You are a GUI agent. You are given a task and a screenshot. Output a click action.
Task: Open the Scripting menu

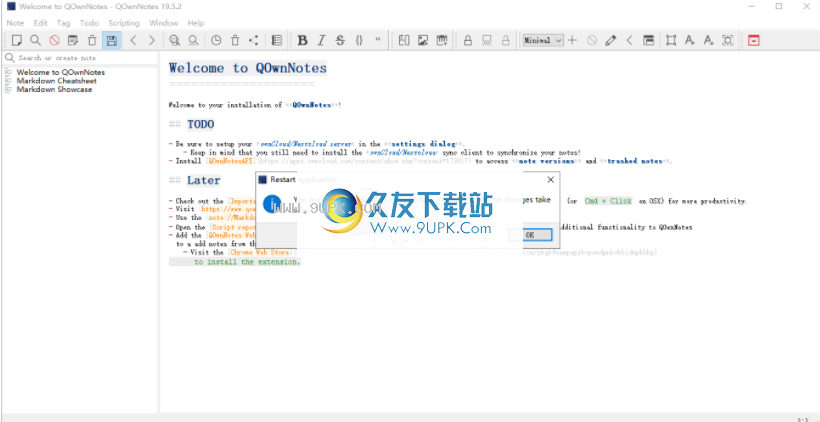pyautogui.click(x=124, y=23)
